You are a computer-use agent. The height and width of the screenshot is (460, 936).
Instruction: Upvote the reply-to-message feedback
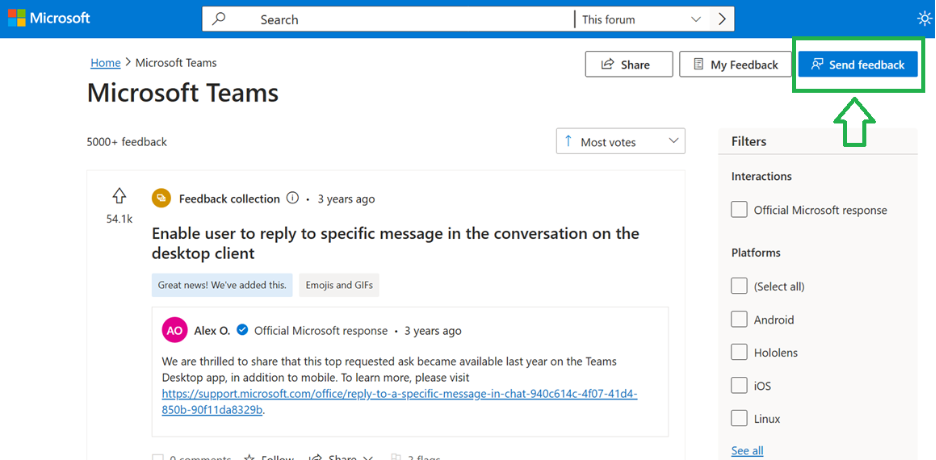point(119,196)
